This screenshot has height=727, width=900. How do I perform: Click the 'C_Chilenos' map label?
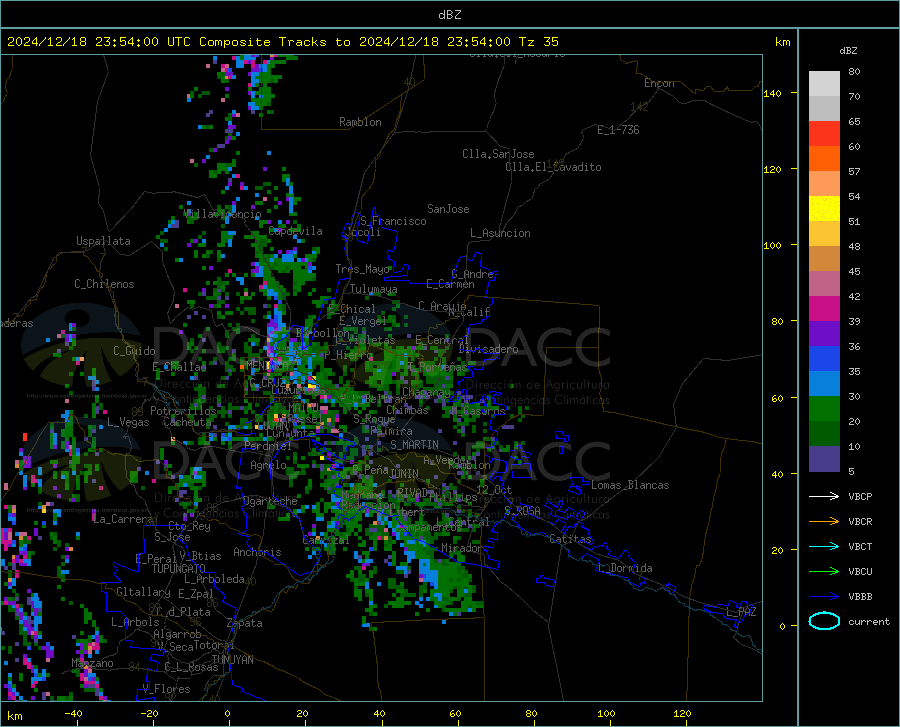pyautogui.click(x=104, y=284)
